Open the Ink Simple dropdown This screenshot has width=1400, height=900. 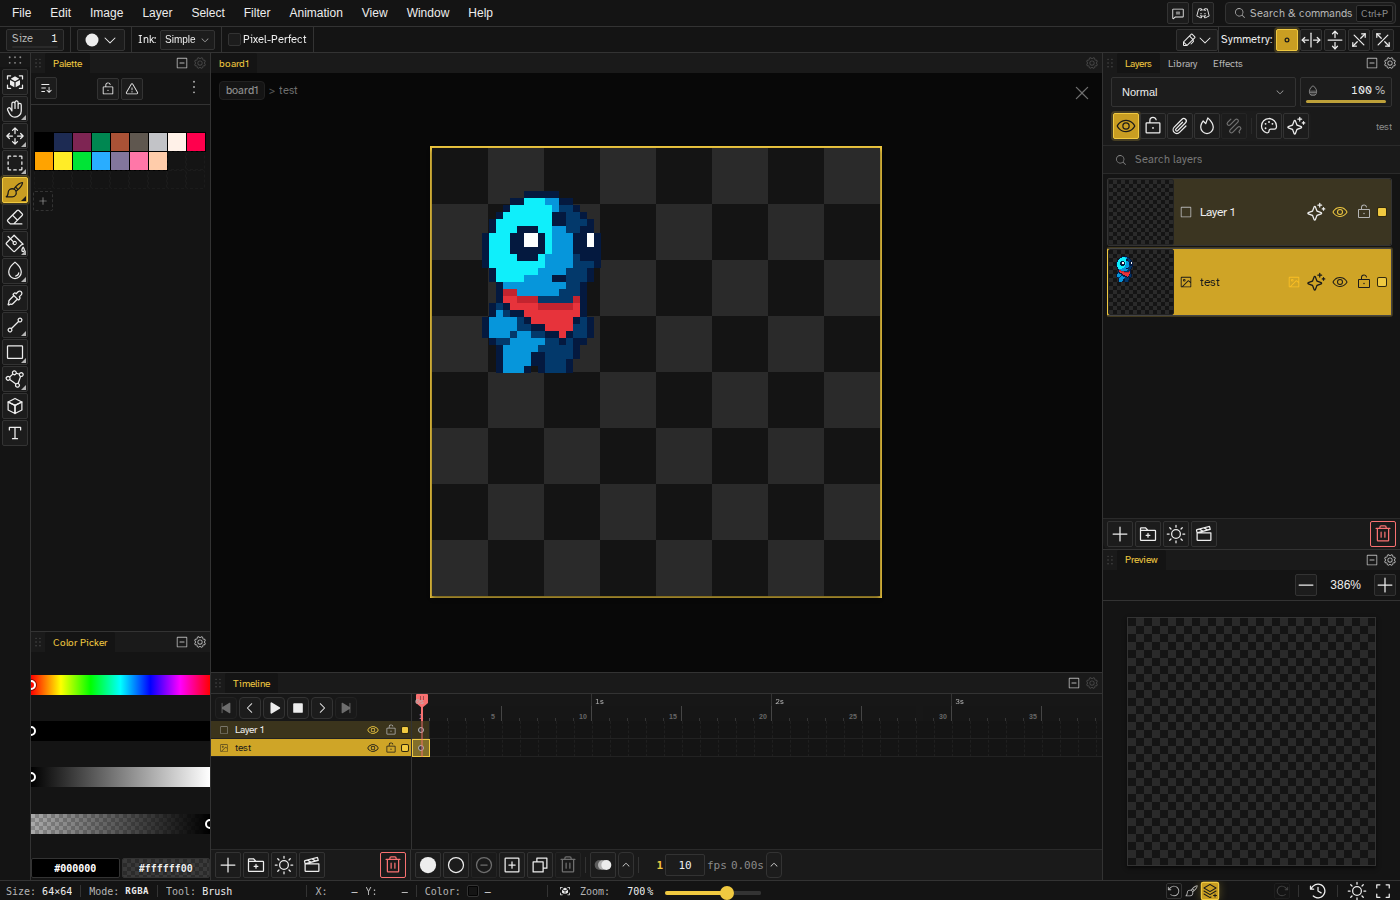click(x=187, y=39)
